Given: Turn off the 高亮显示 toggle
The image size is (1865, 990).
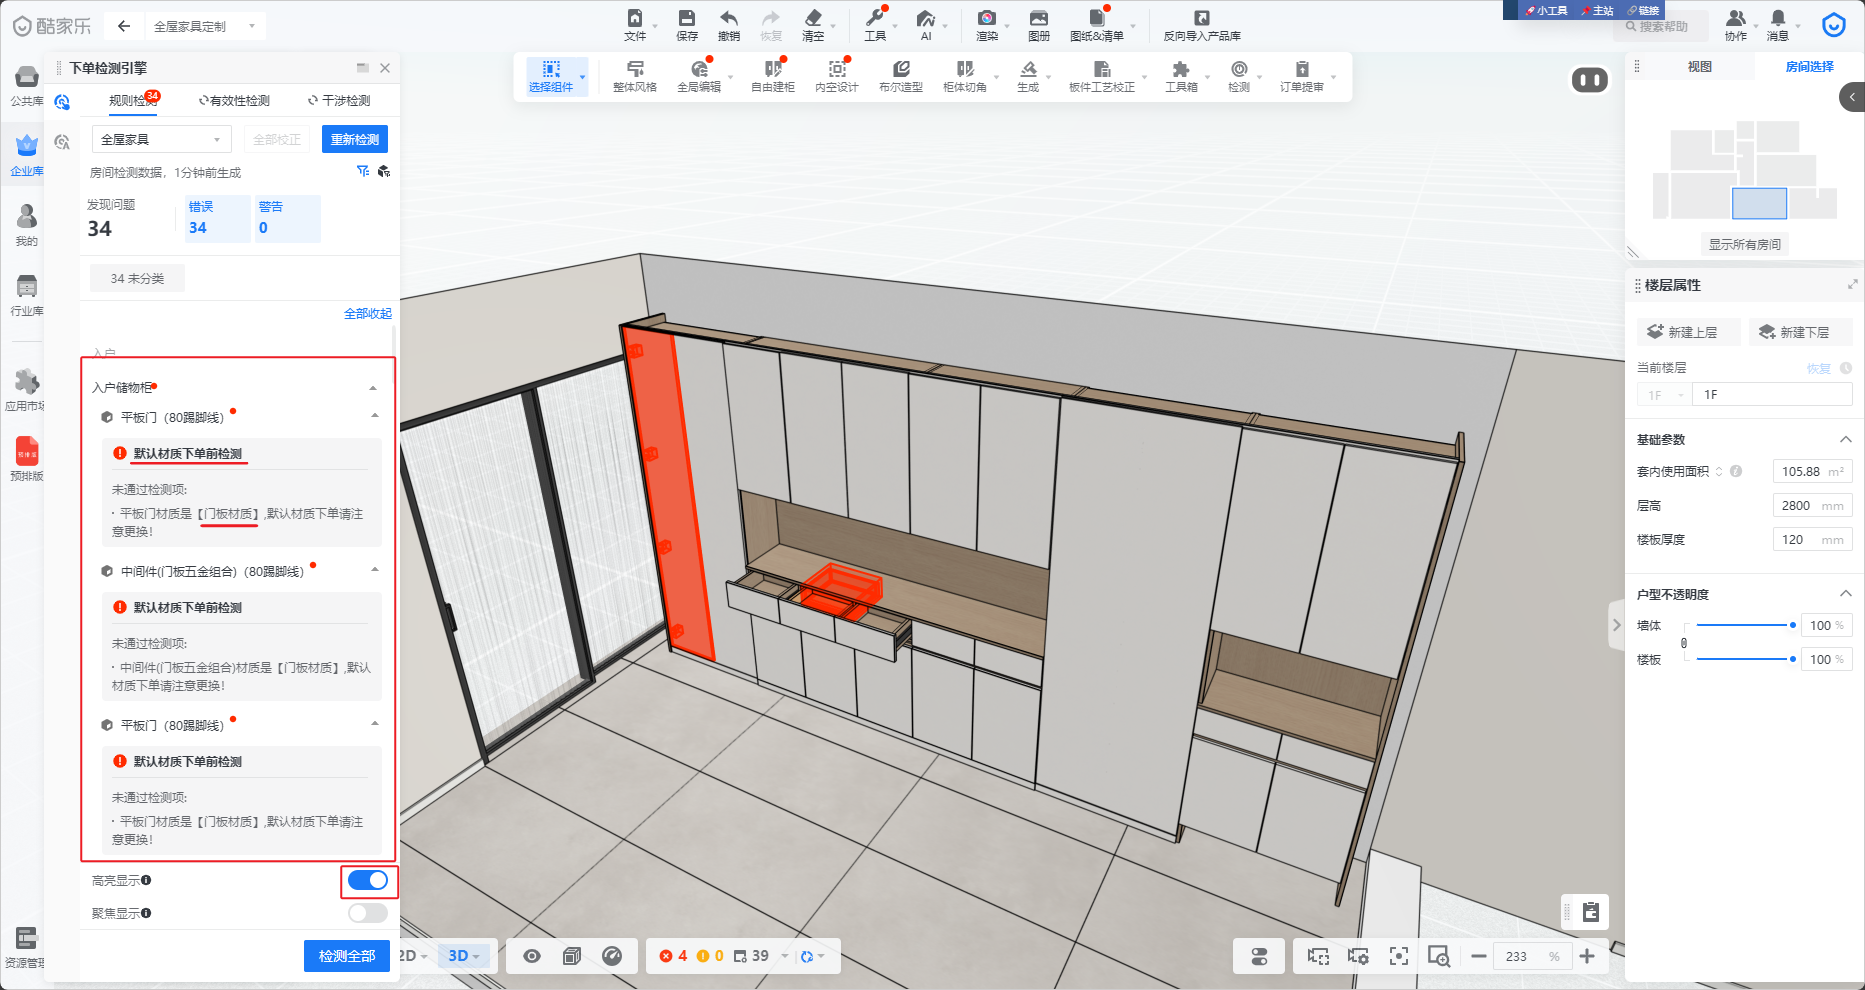Looking at the screenshot, I should pos(368,881).
